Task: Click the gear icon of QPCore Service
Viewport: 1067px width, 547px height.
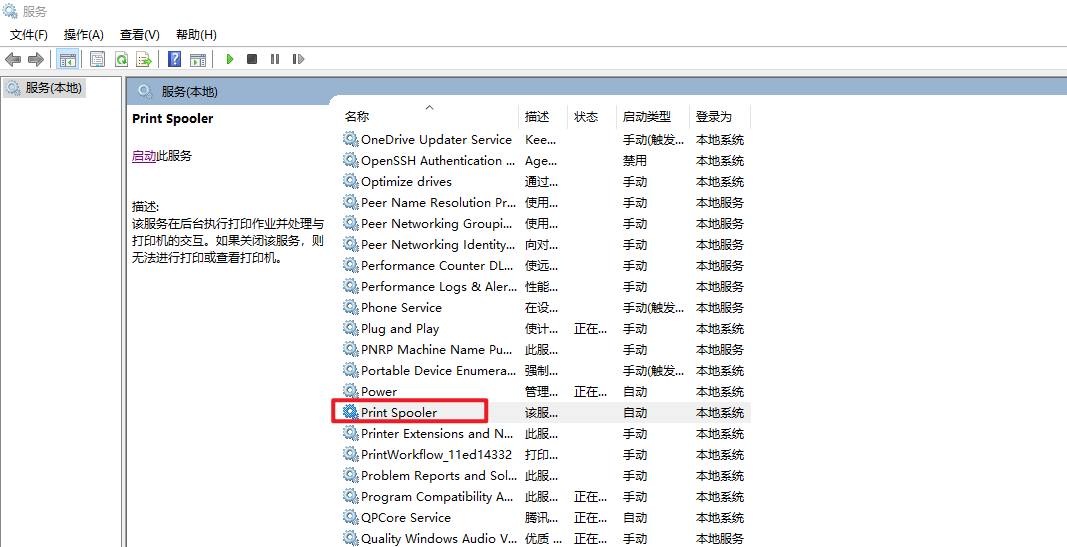Action: pos(350,517)
